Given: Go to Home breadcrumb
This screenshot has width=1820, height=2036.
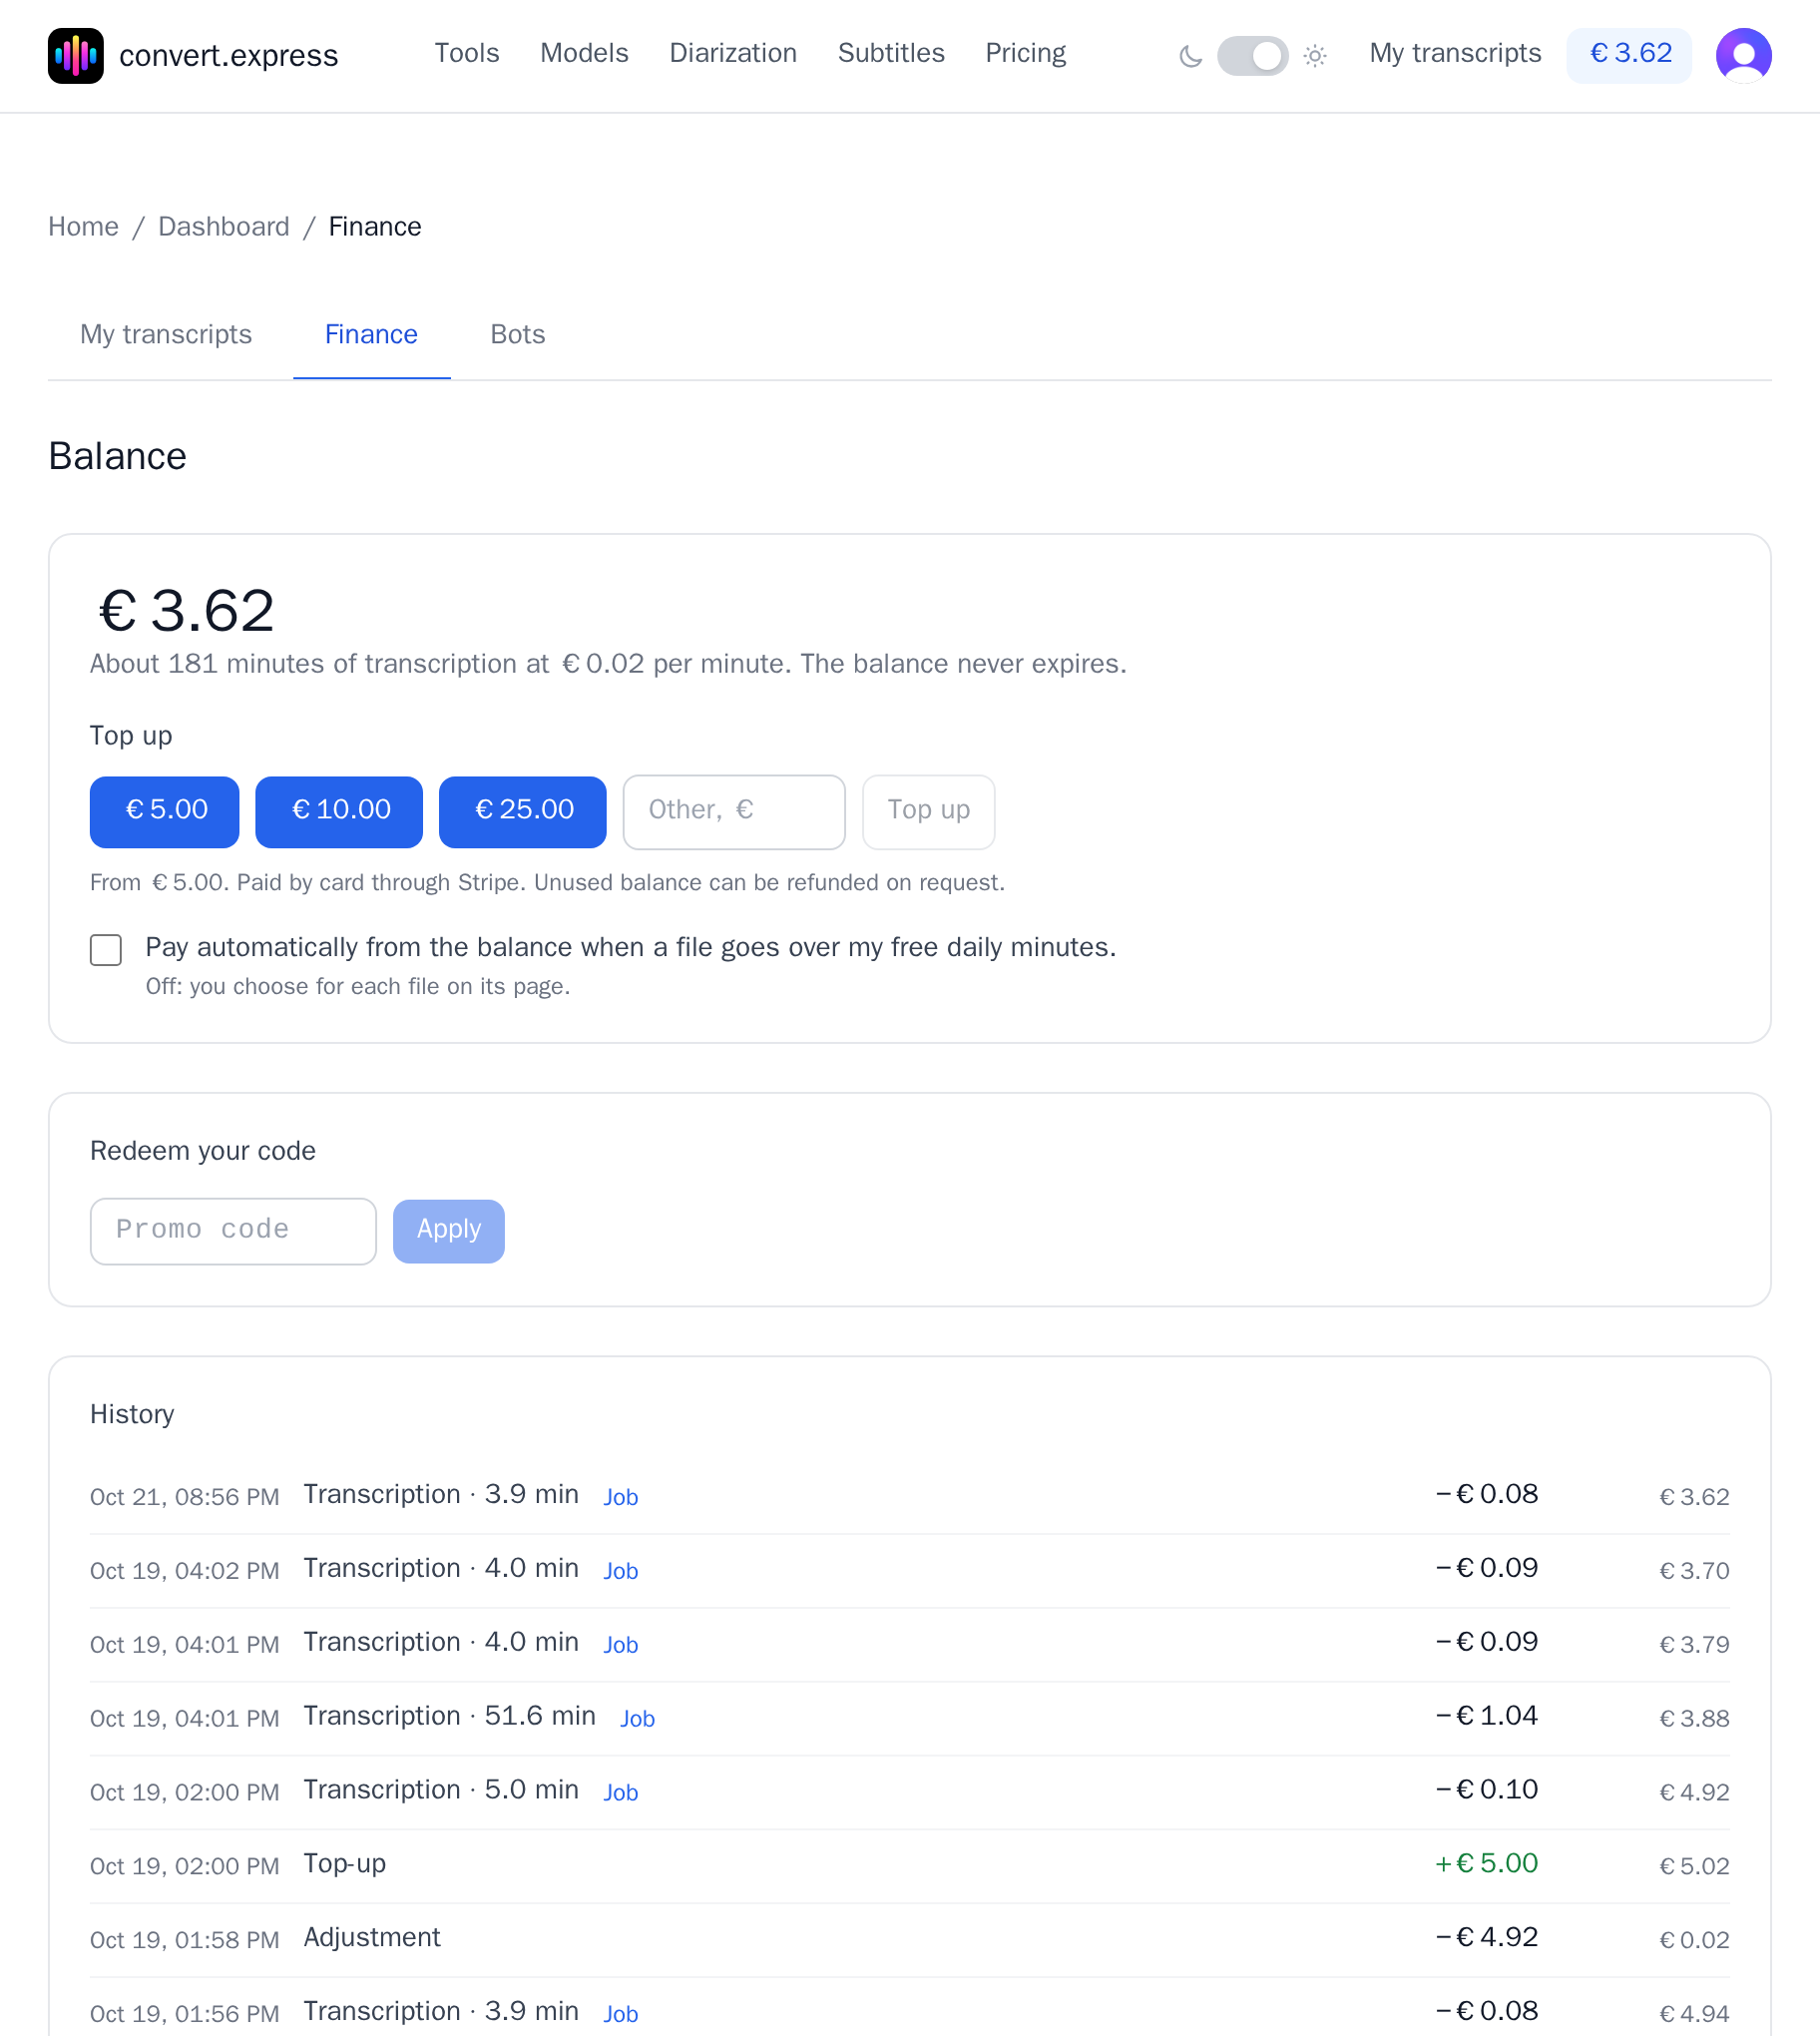Looking at the screenshot, I should click(83, 227).
